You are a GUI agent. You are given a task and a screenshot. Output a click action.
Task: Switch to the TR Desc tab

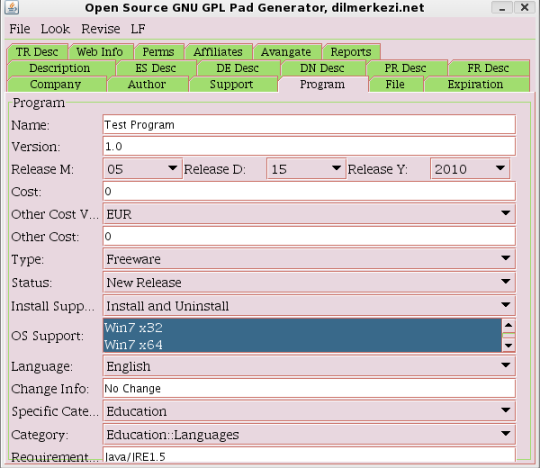point(37,52)
